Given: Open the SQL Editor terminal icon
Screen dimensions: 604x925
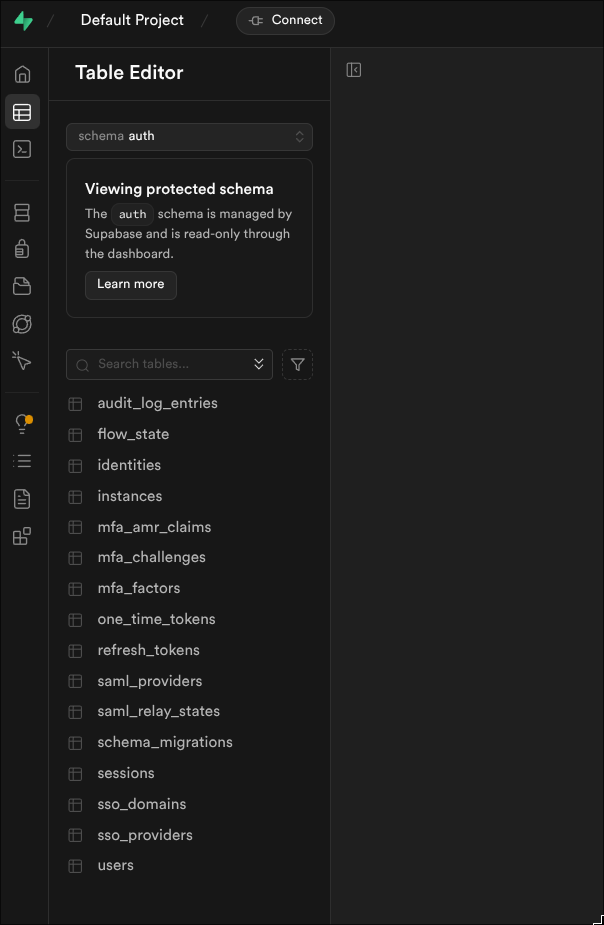Looking at the screenshot, I should (22, 149).
